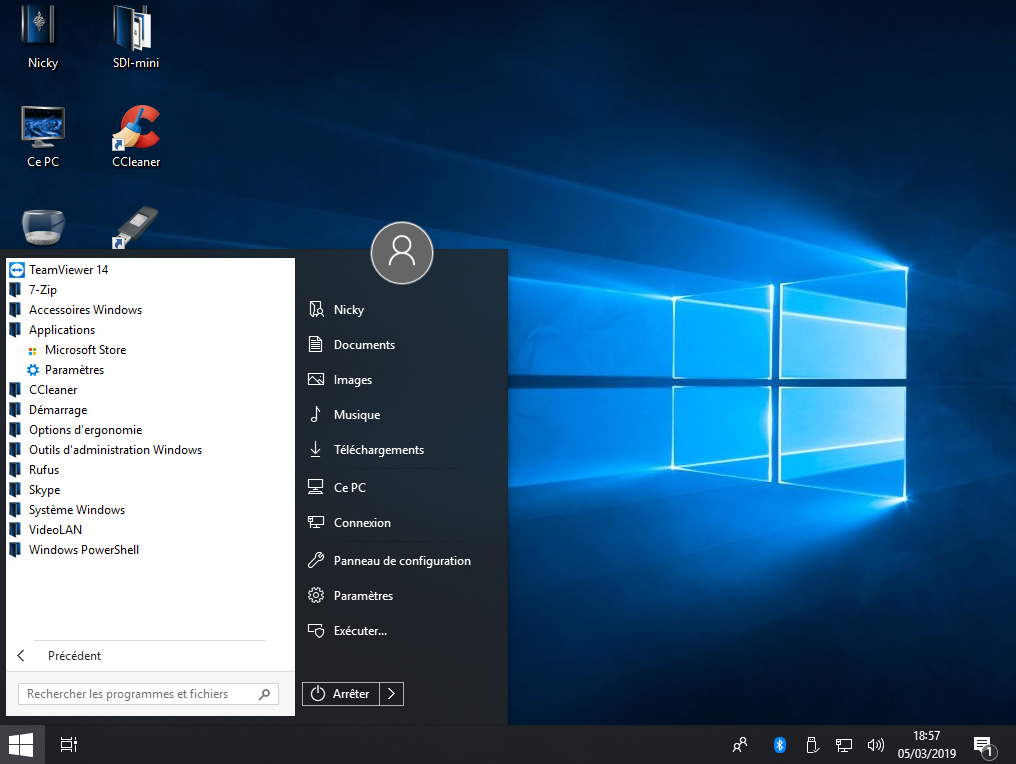The height and width of the screenshot is (764, 1016).
Task: Click the safely remove hardware tray icon
Action: pos(812,745)
